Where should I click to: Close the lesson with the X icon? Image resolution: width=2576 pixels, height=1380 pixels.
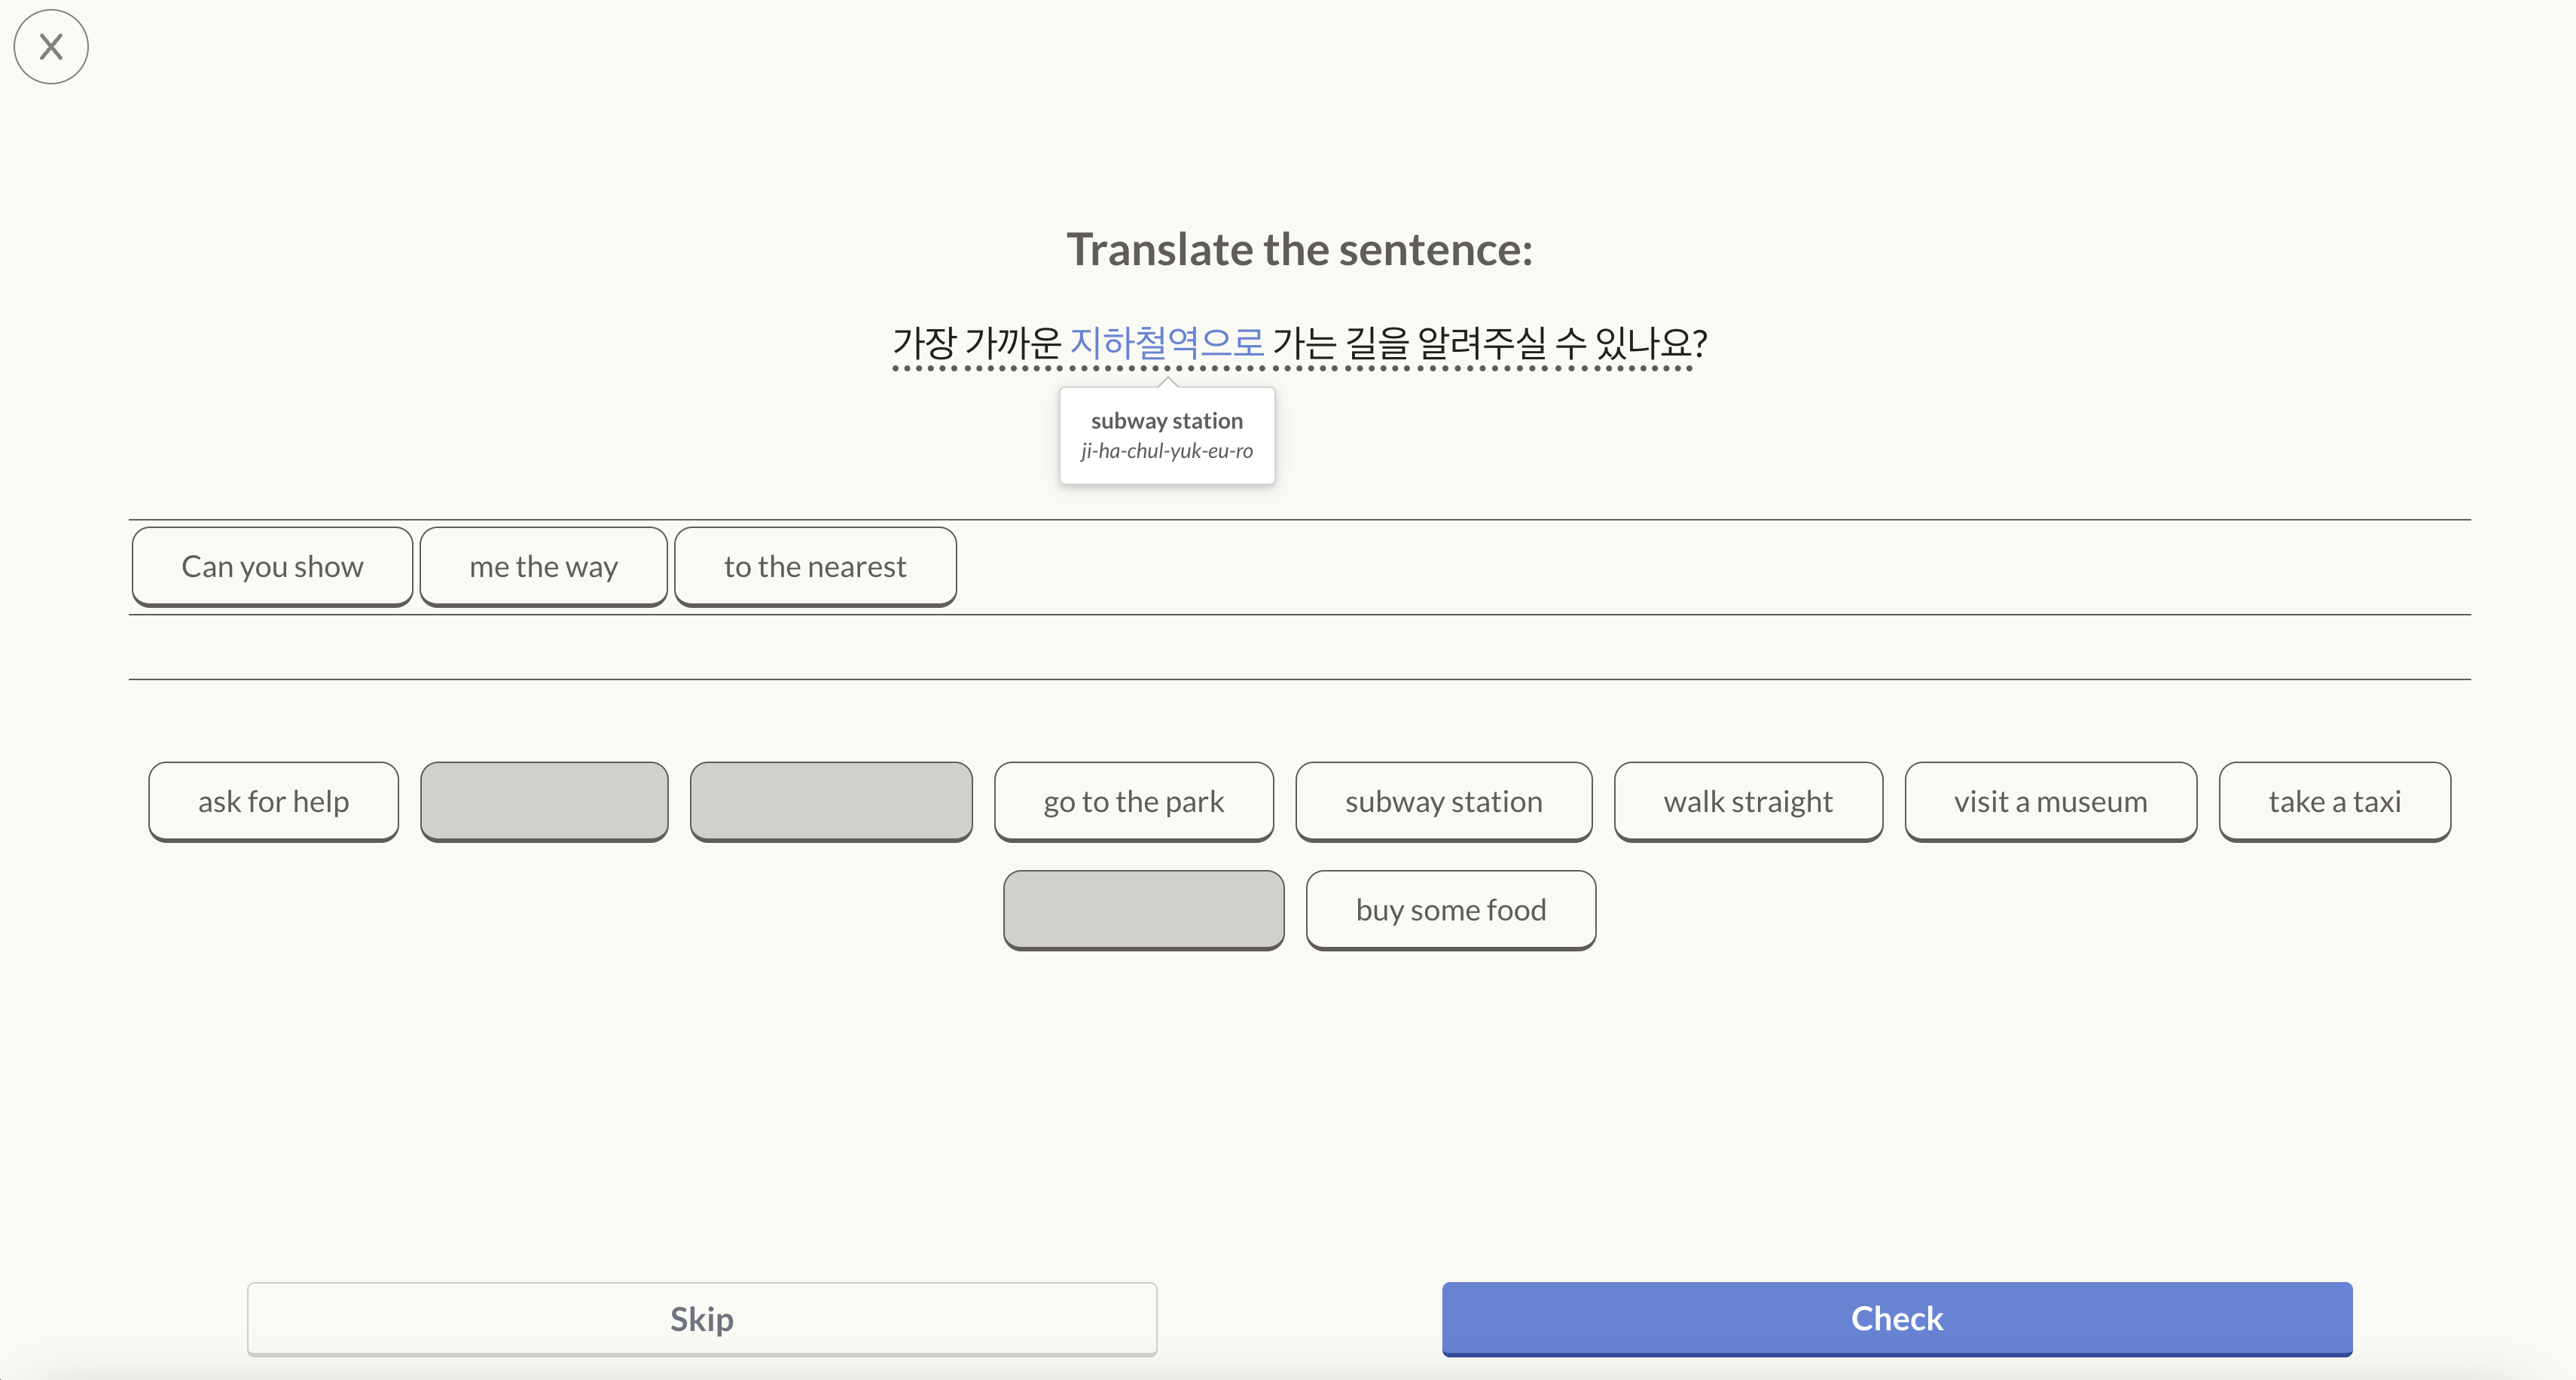click(x=51, y=47)
